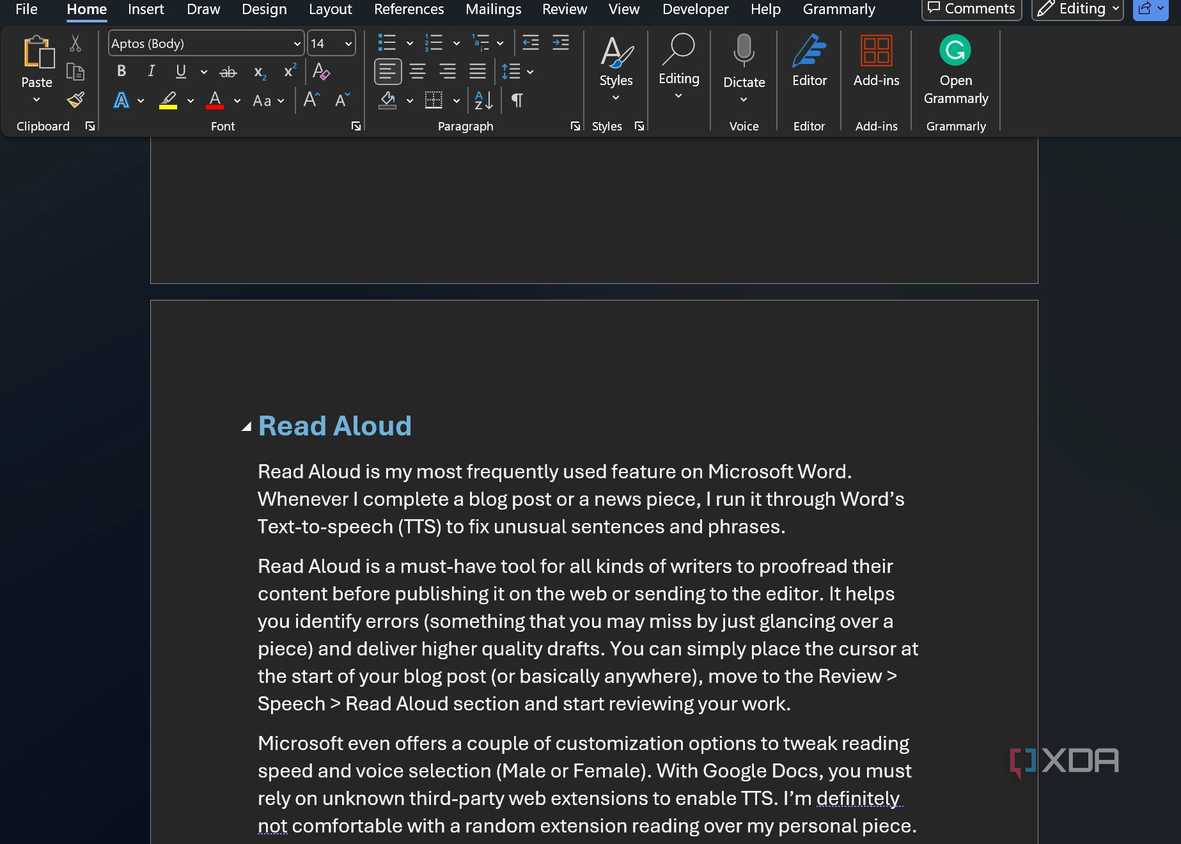Viewport: 1181px width, 844px height.
Task: Click the Sort A-Z icon
Action: 484,100
